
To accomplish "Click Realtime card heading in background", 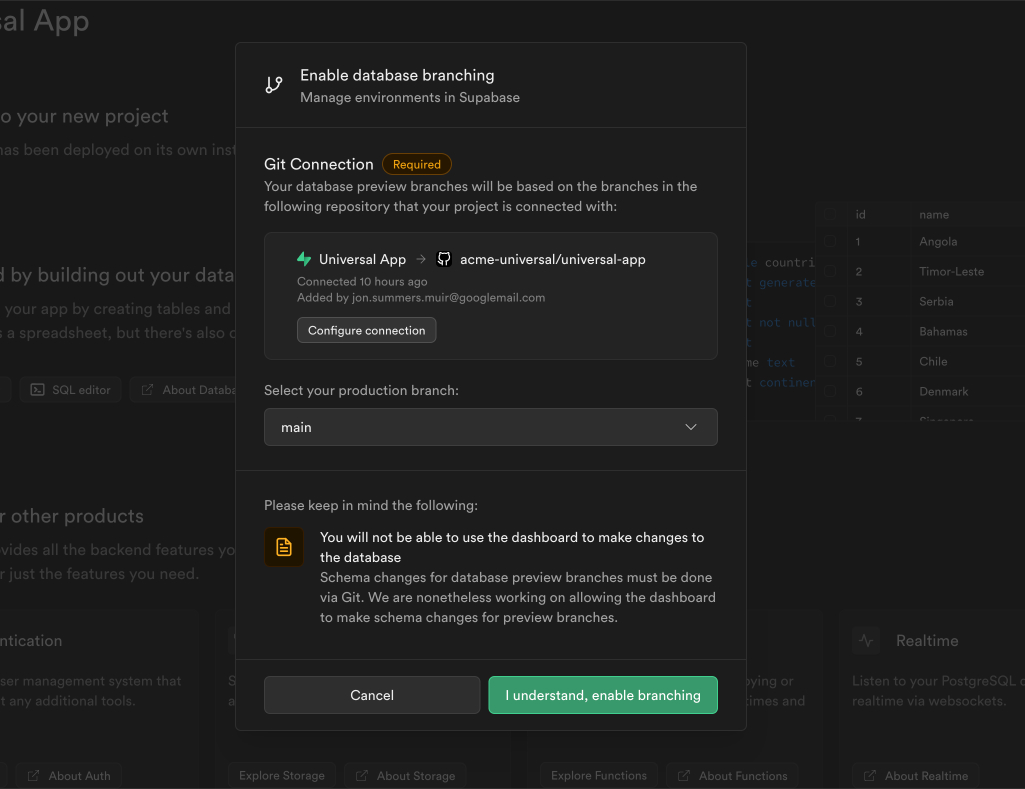I will coord(927,641).
